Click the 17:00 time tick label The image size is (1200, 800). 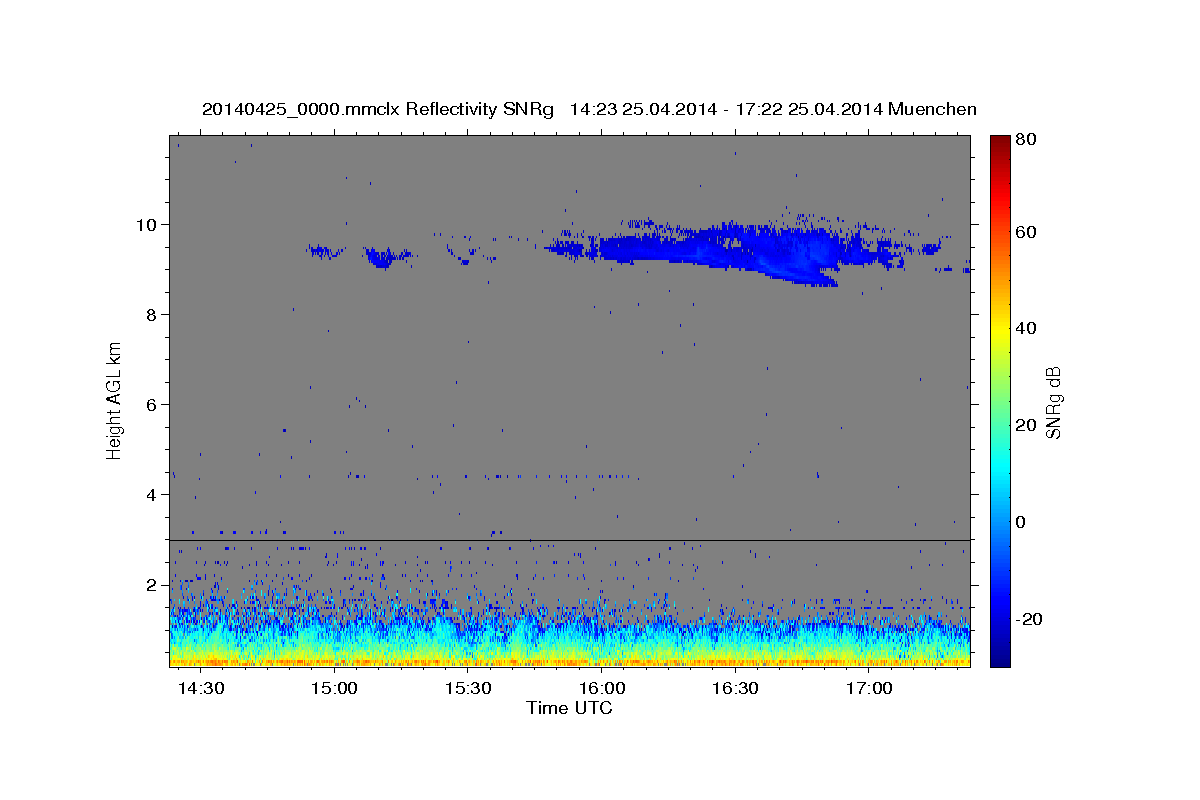(x=870, y=689)
